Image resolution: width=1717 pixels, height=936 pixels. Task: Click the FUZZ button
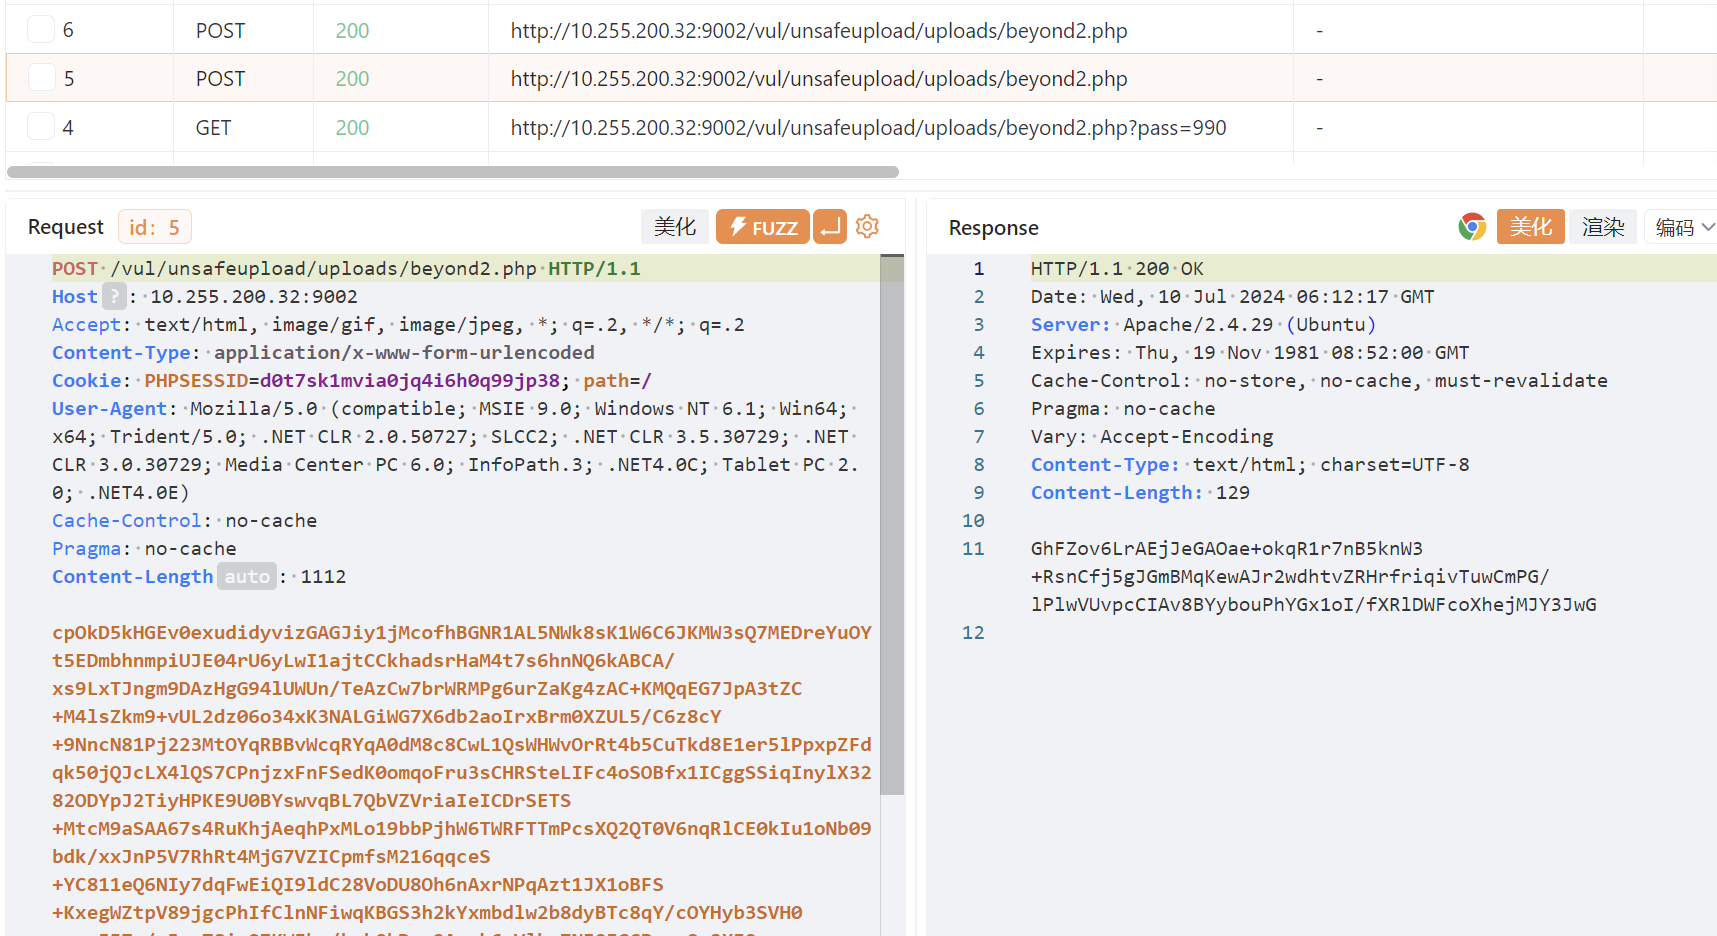click(x=763, y=227)
